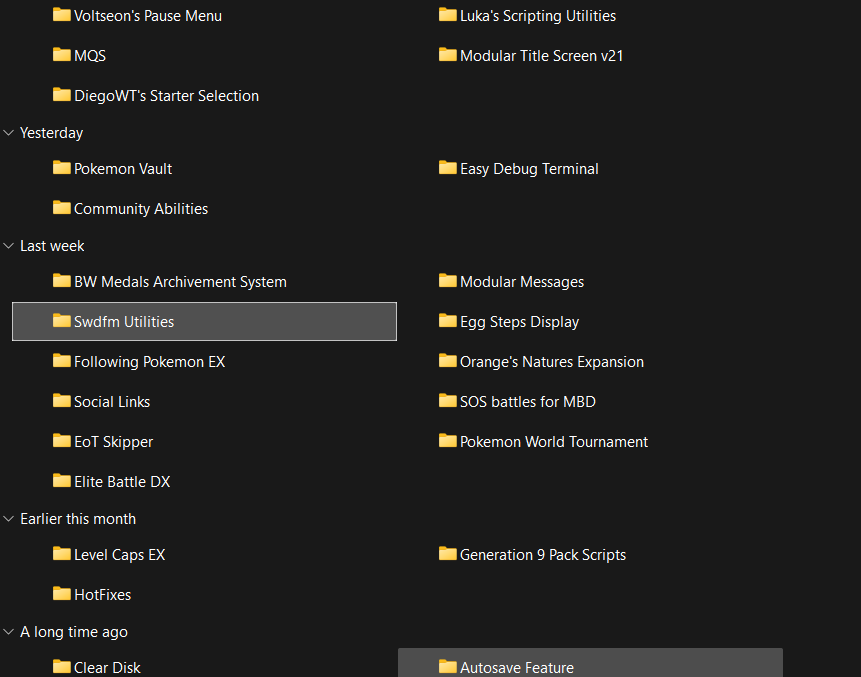This screenshot has height=677, width=861.
Task: Select Modular Title Screen v21 folder
Action: pos(541,56)
